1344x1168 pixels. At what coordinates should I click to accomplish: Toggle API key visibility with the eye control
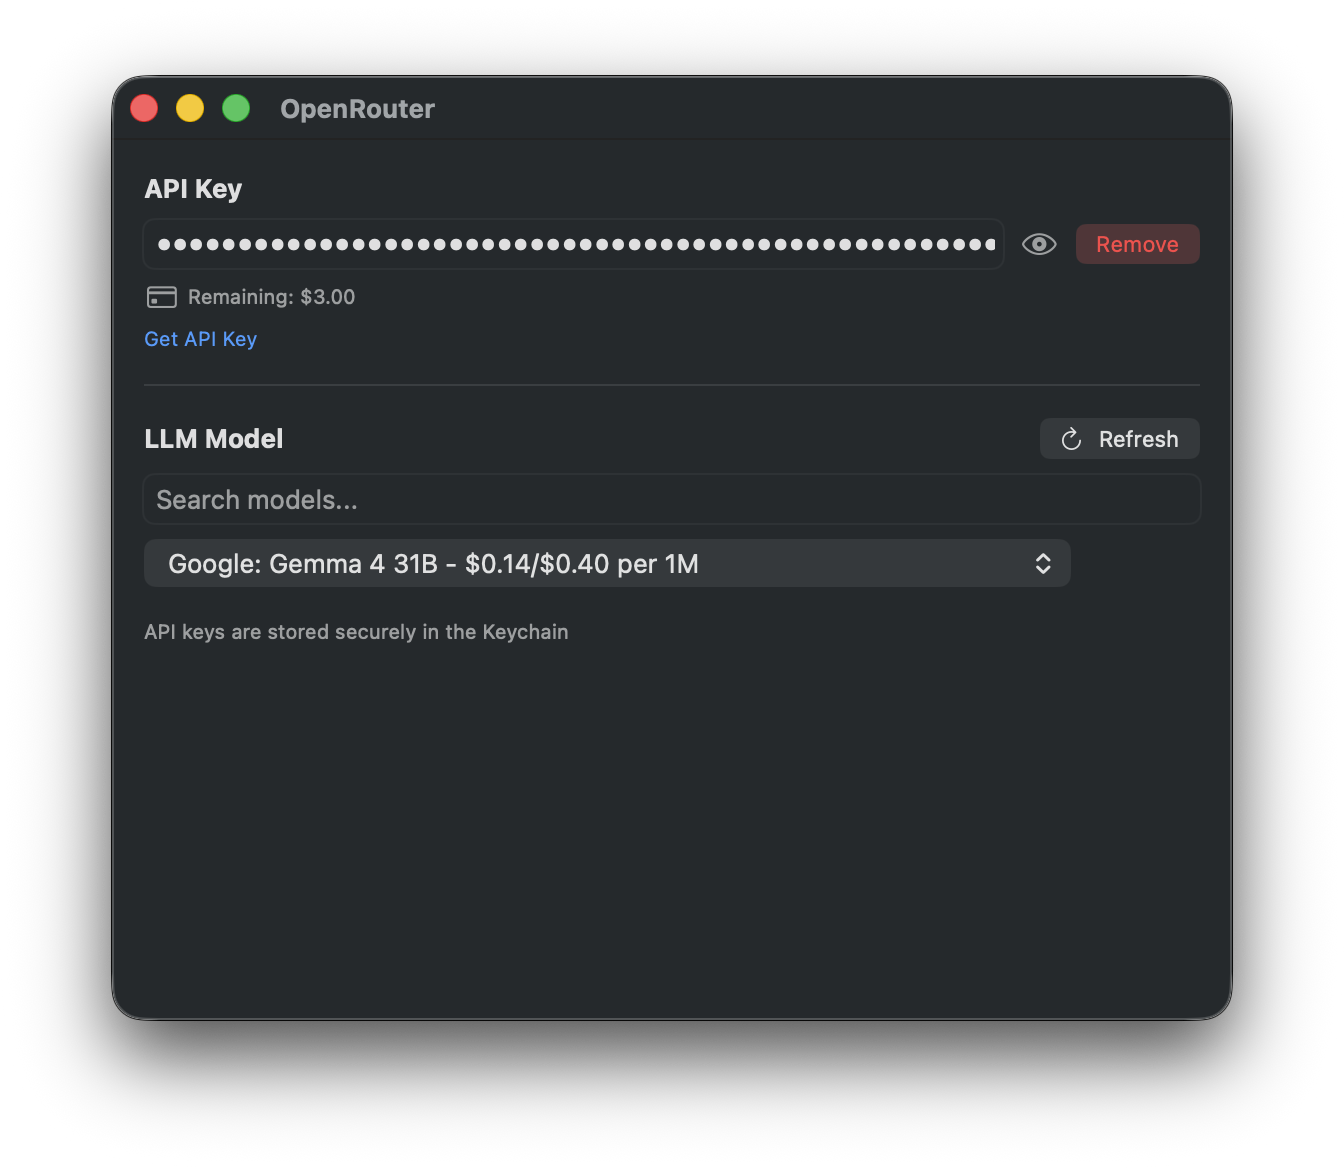pos(1039,243)
